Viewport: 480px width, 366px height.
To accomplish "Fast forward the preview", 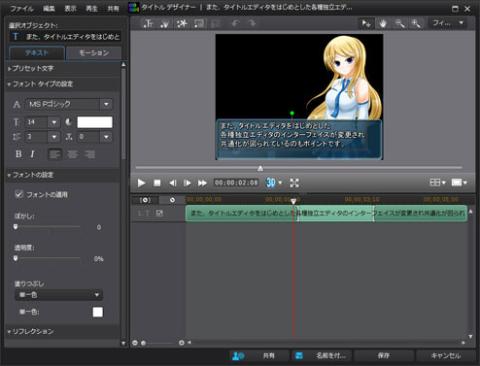I will coord(202,183).
